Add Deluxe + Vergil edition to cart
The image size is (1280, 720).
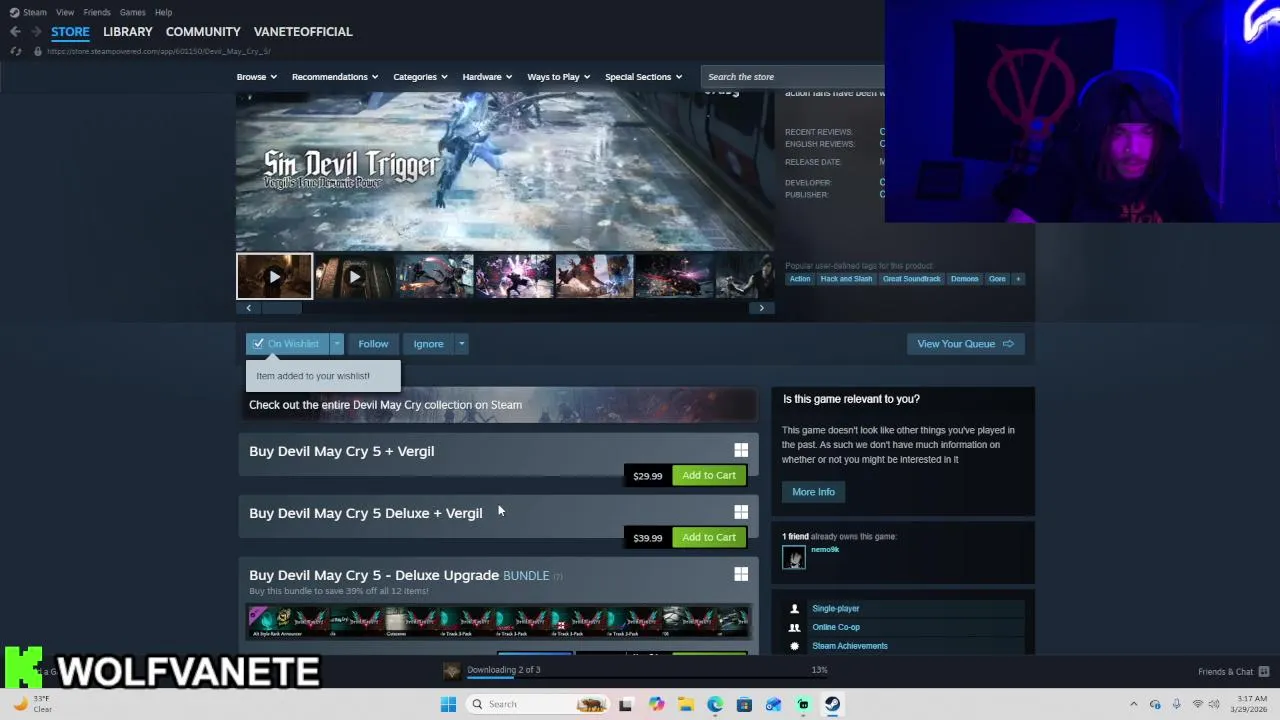(709, 537)
